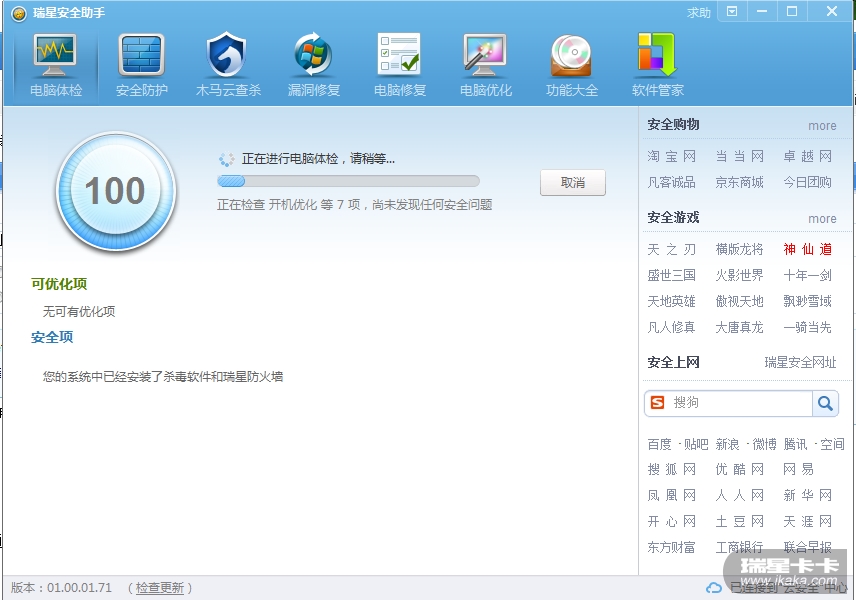856x600 pixels.
Task: Click the cloud security center icon
Action: (x=714, y=588)
